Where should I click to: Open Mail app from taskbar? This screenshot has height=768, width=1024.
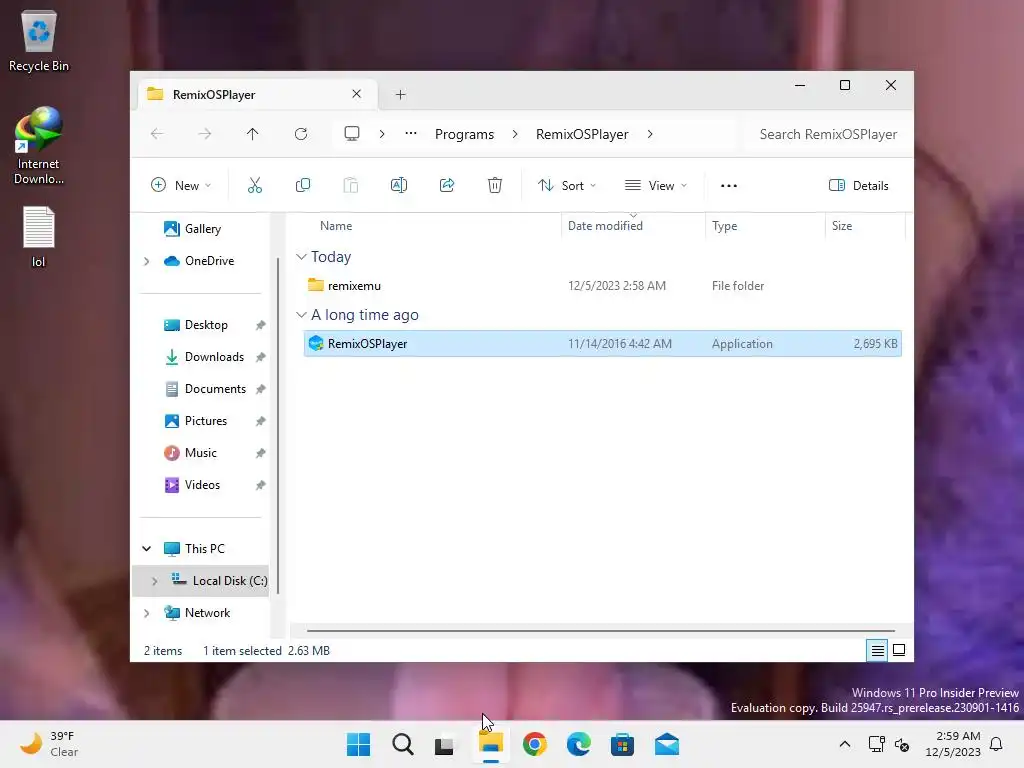pos(667,744)
